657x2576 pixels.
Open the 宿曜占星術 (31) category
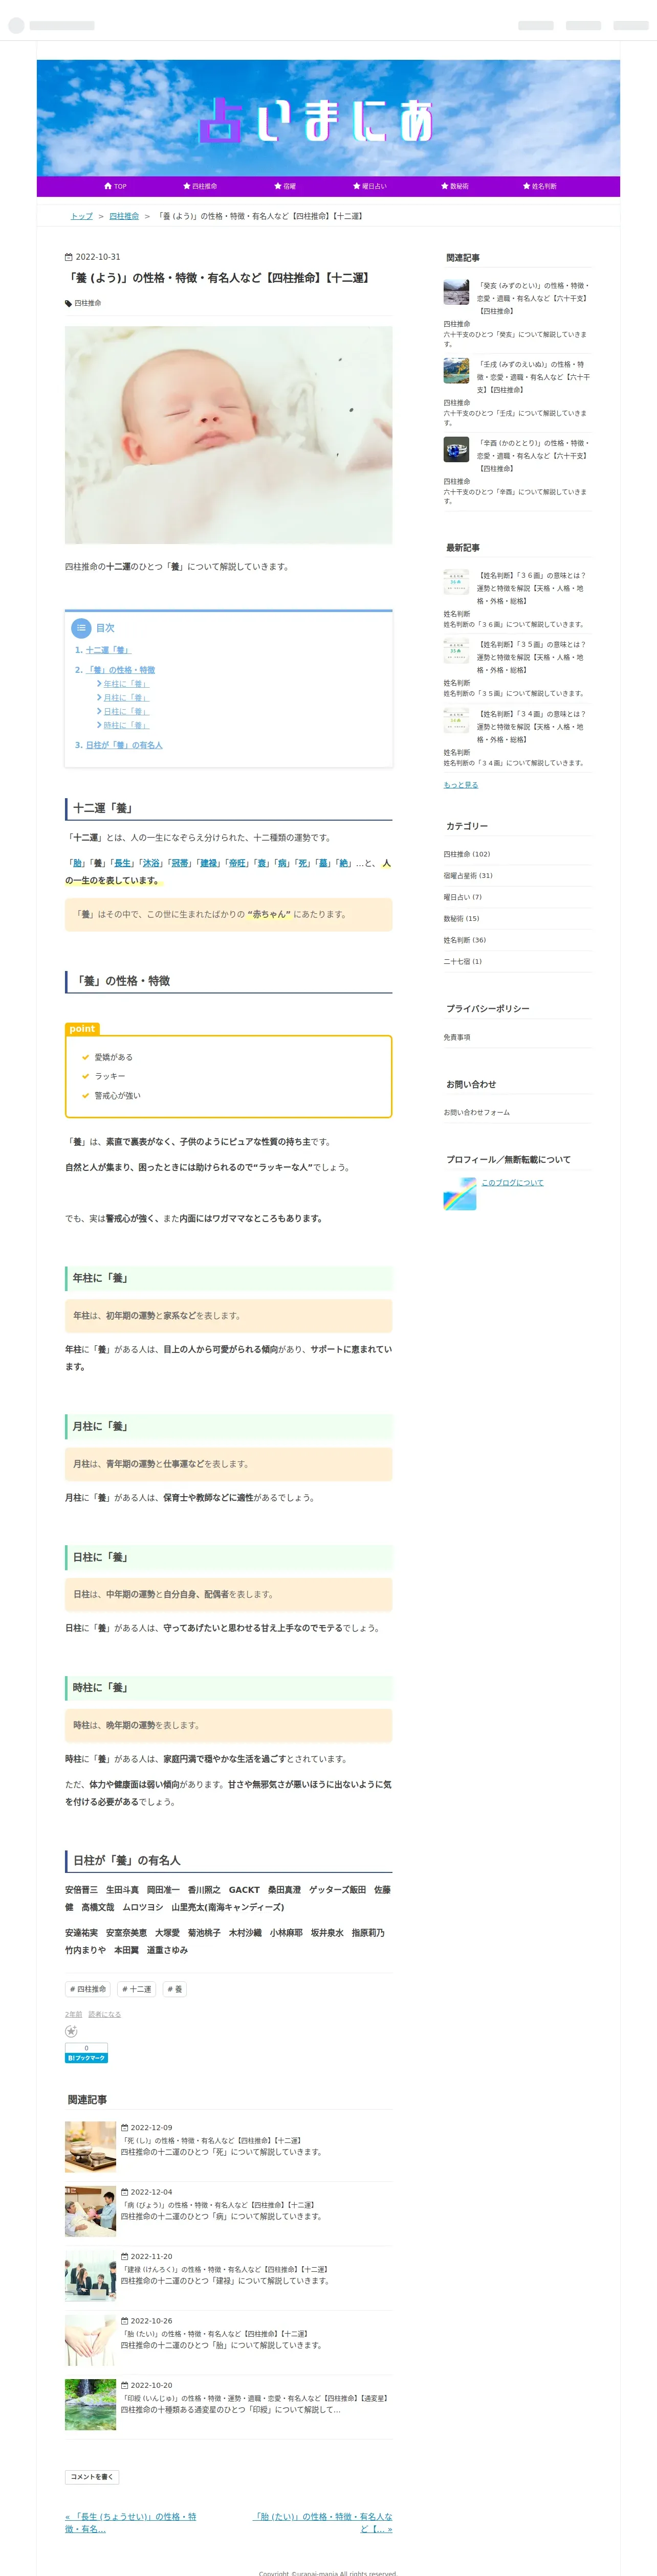point(468,875)
